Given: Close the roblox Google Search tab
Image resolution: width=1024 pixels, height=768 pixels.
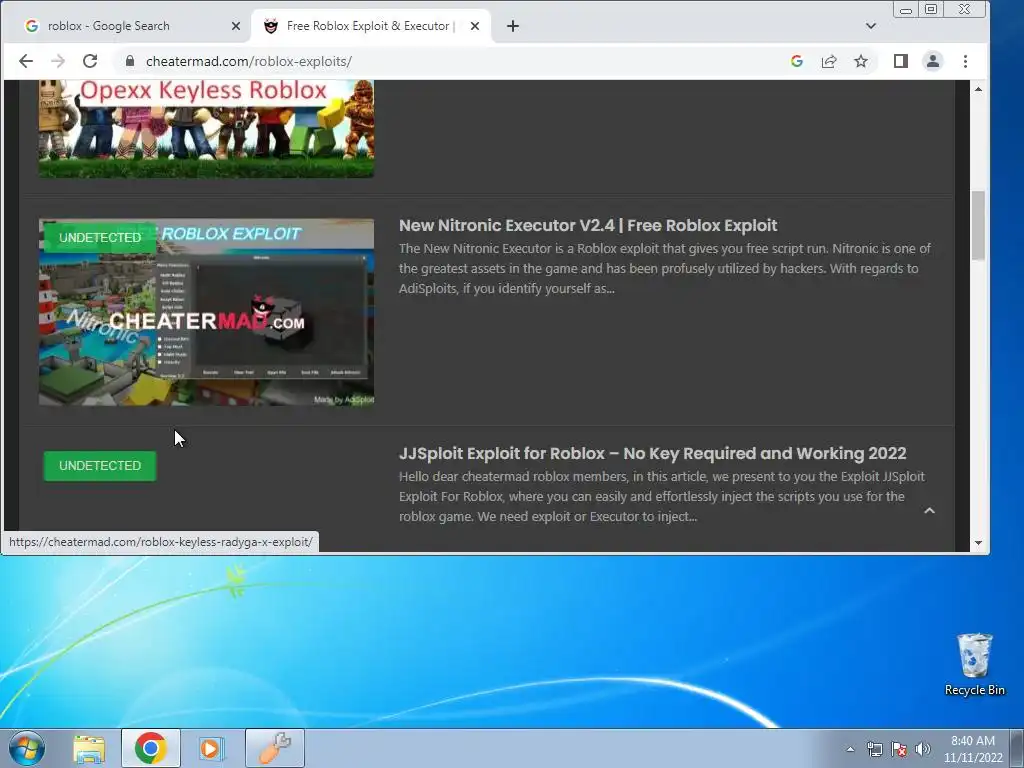Looking at the screenshot, I should [x=236, y=26].
